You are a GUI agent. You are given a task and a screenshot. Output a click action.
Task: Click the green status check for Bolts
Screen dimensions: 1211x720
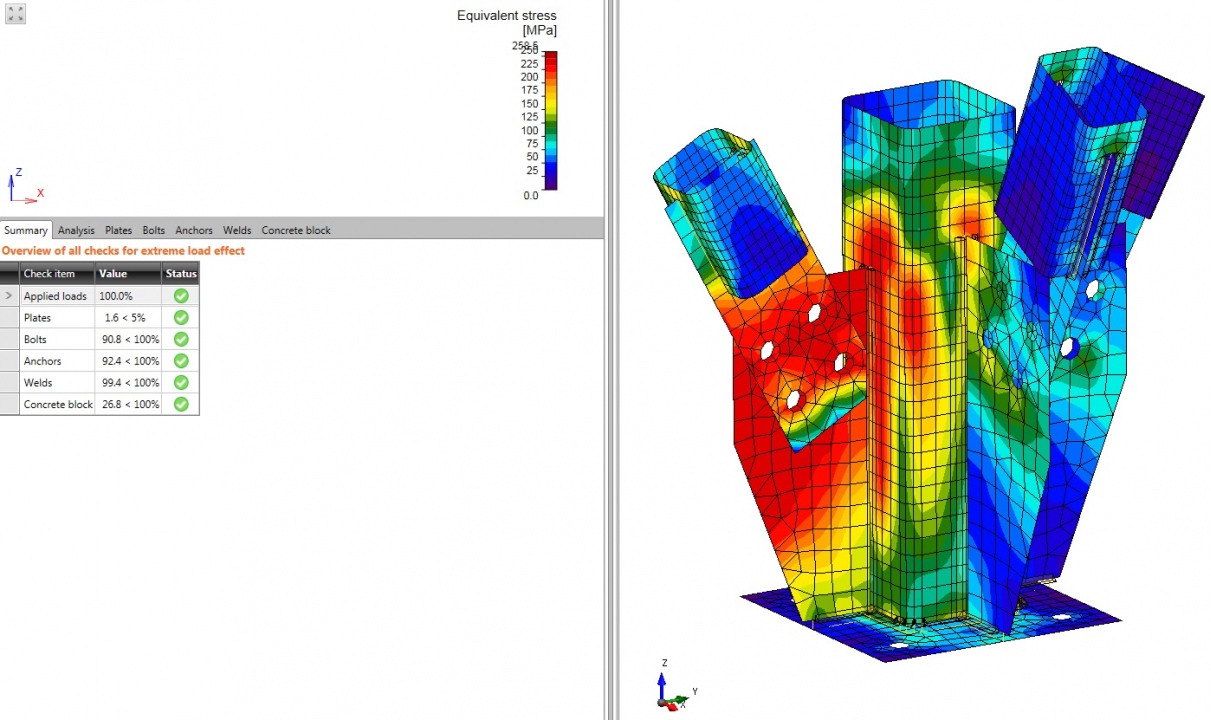(181, 340)
